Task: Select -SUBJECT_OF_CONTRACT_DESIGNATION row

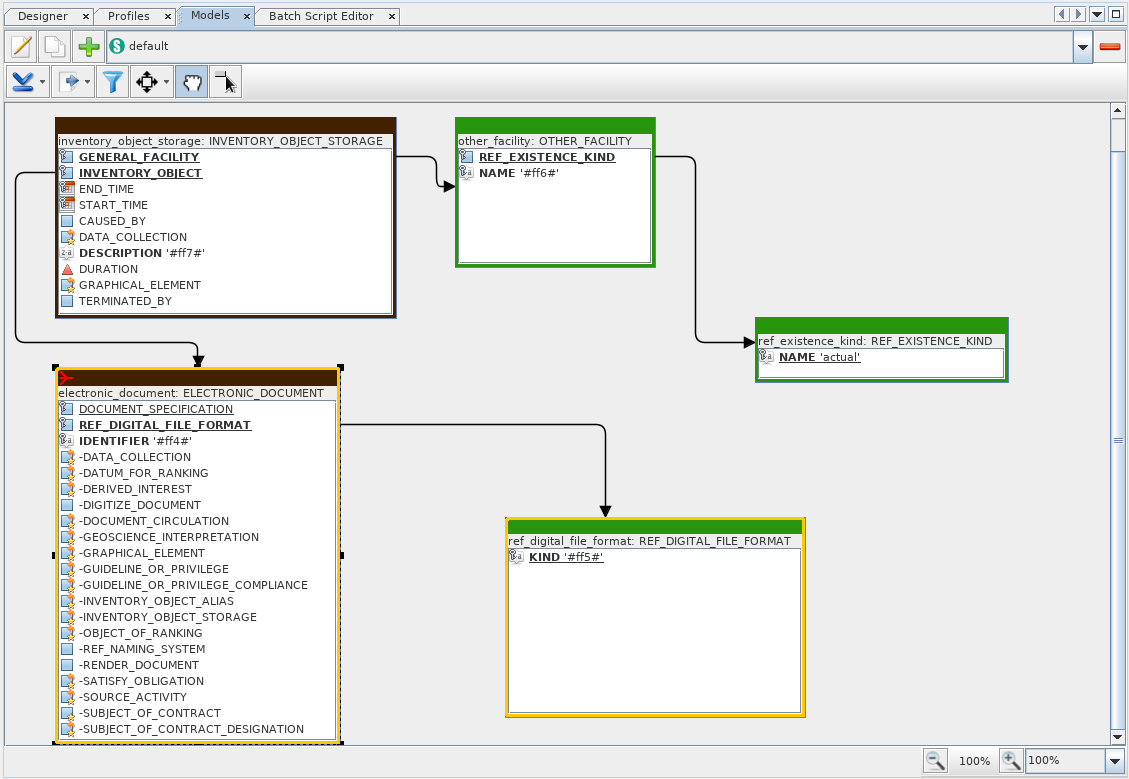Action: pos(197,729)
